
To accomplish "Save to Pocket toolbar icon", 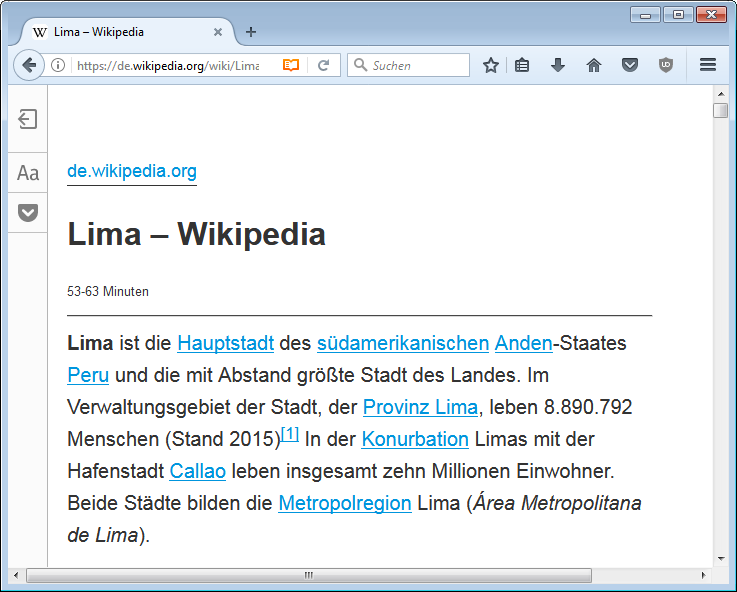I will 630,65.
